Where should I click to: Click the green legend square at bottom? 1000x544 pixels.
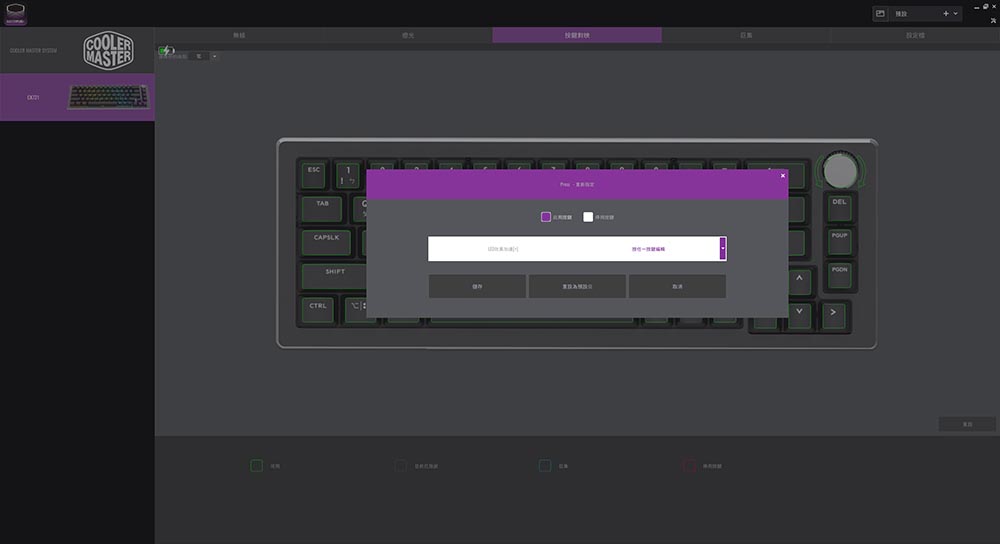256,466
